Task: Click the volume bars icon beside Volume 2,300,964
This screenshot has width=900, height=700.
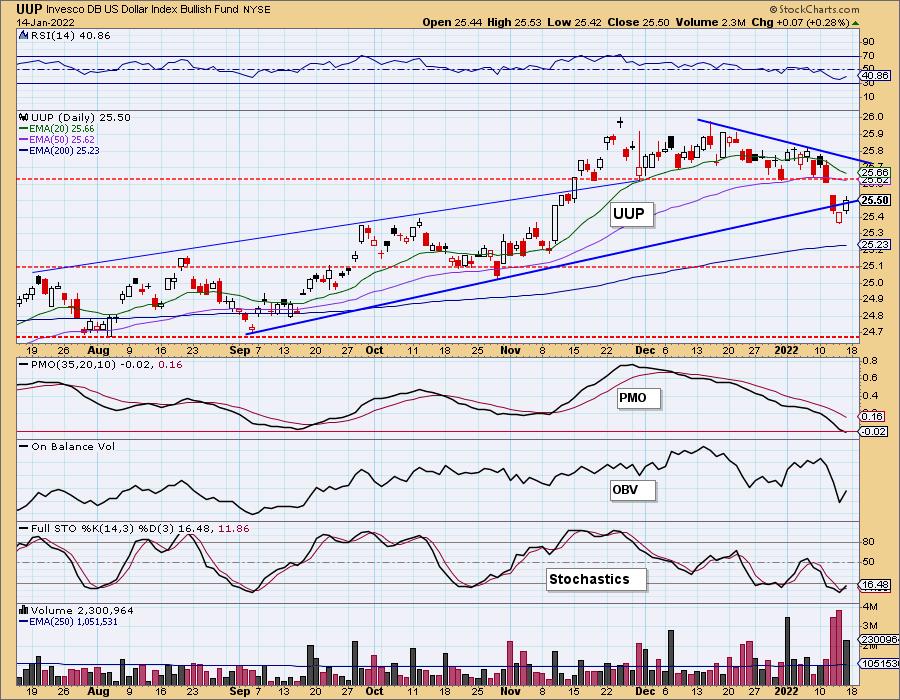Action: pos(24,610)
